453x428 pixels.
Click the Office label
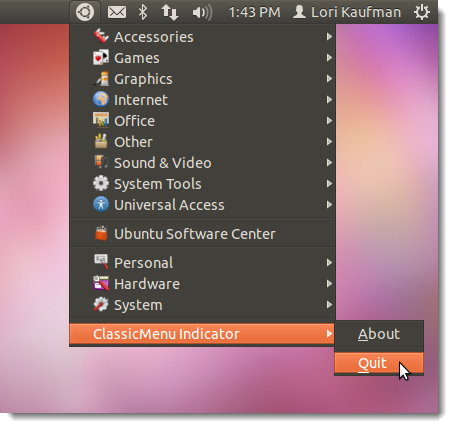click(135, 121)
